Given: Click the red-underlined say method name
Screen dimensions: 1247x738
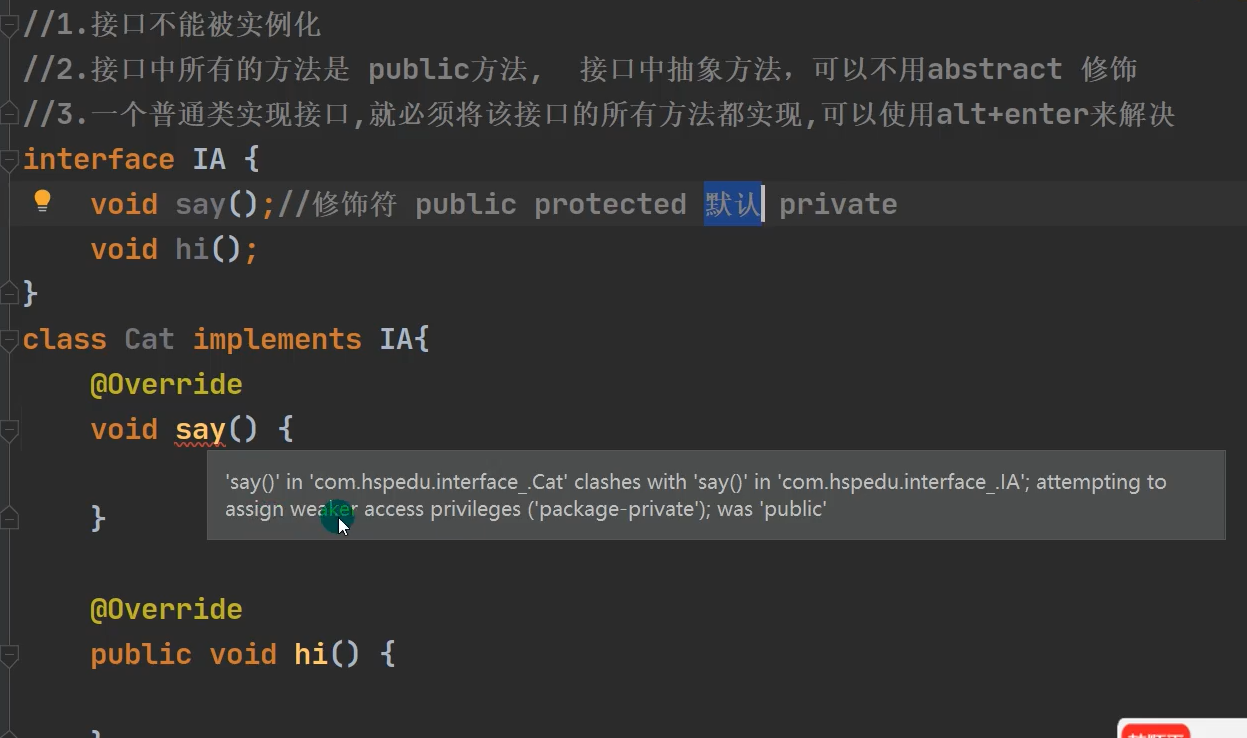Looking at the screenshot, I should tap(200, 430).
